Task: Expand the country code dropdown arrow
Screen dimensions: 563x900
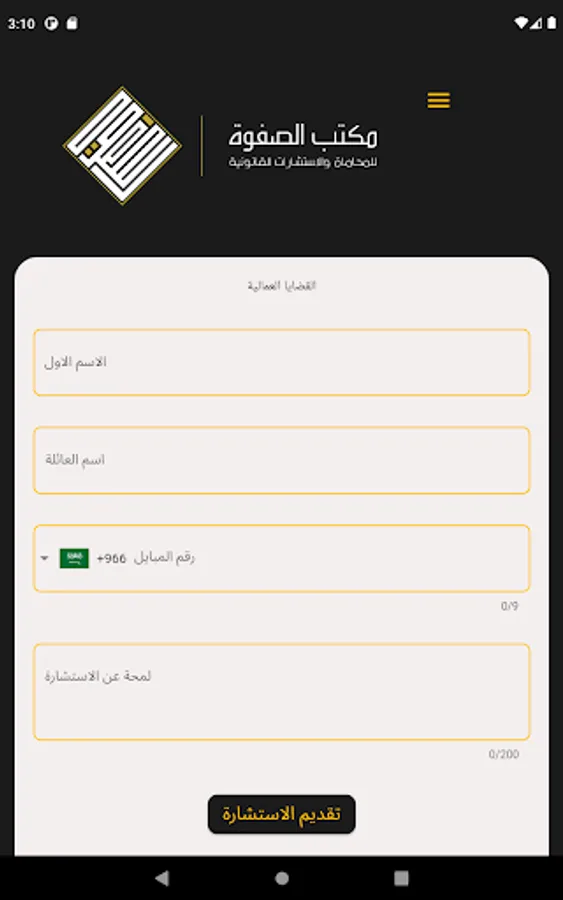Action: point(45,558)
